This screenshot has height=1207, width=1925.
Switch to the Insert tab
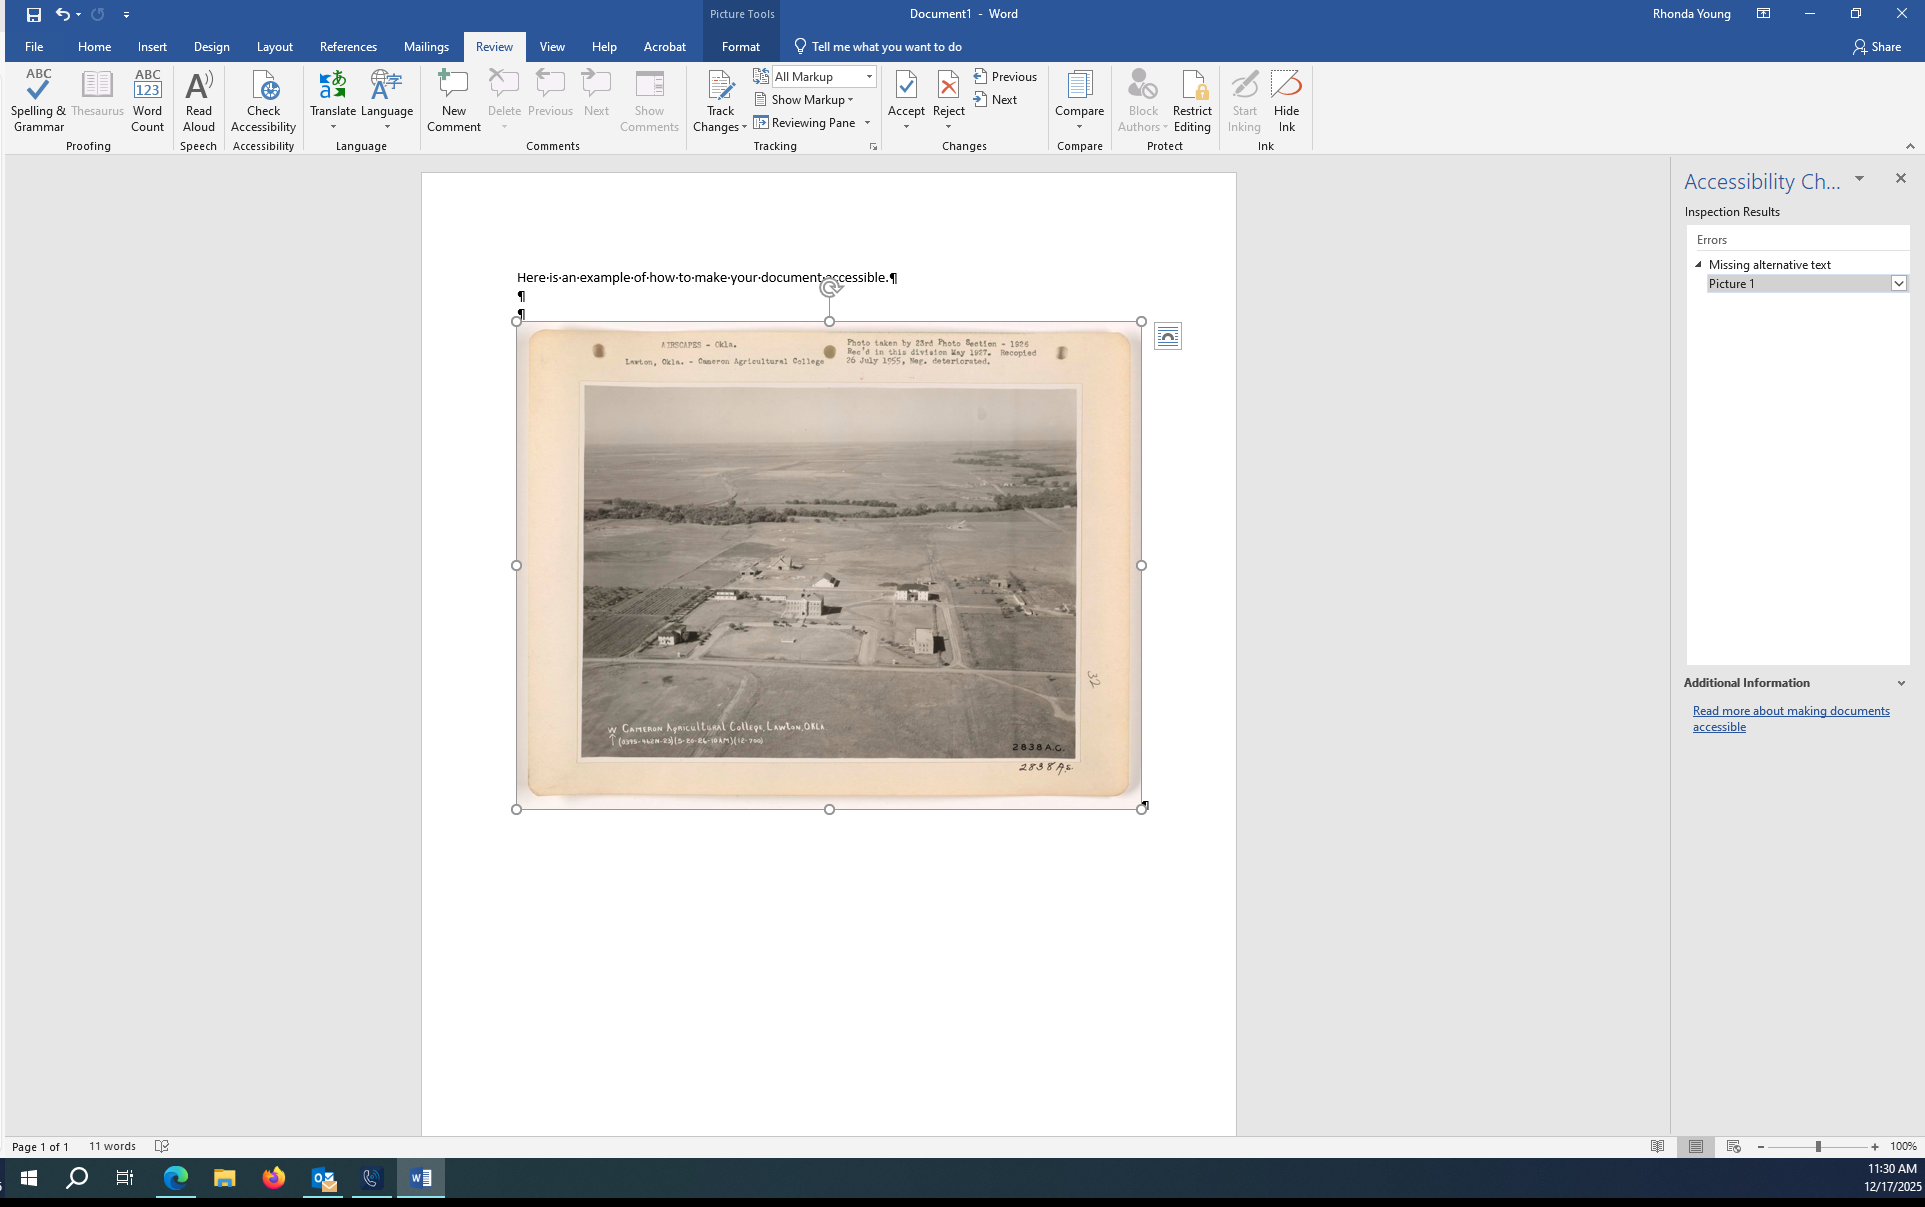coord(152,47)
